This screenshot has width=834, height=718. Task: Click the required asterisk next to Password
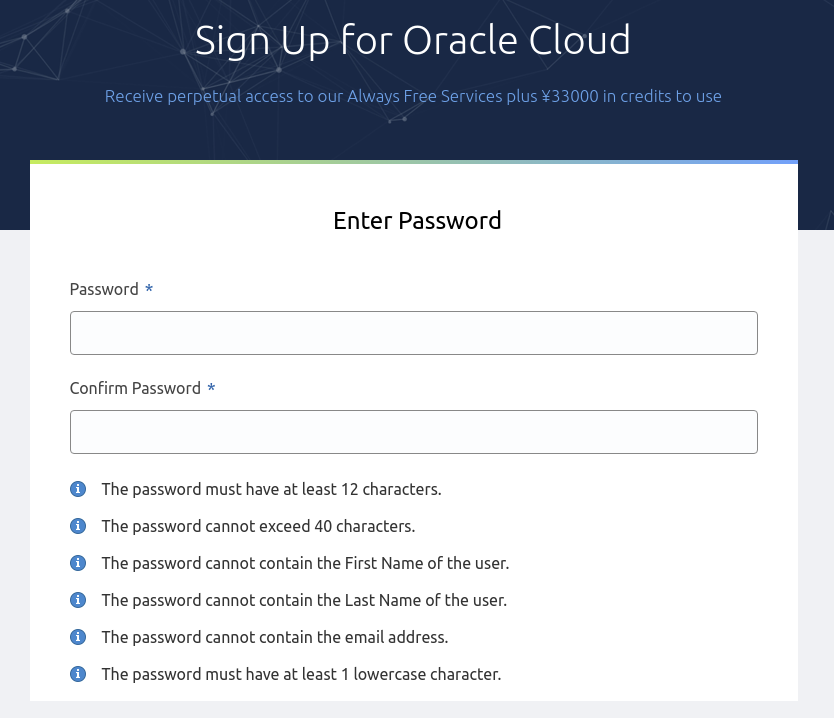[148, 290]
